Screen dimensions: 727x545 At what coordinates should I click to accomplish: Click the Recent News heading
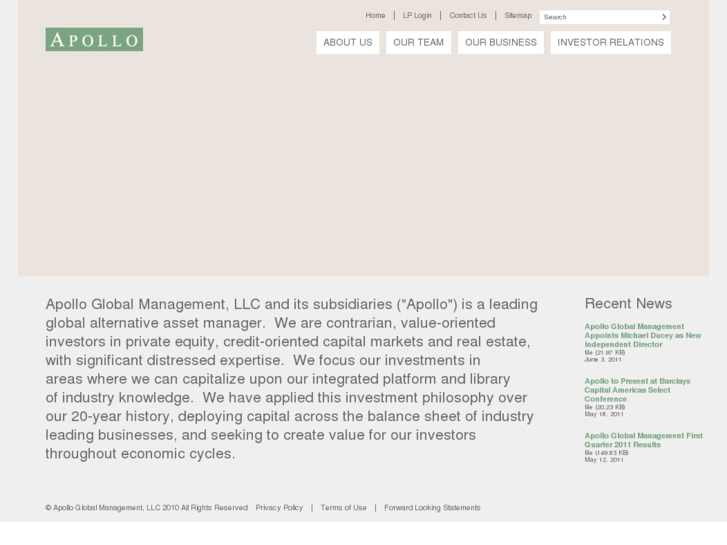pos(628,303)
